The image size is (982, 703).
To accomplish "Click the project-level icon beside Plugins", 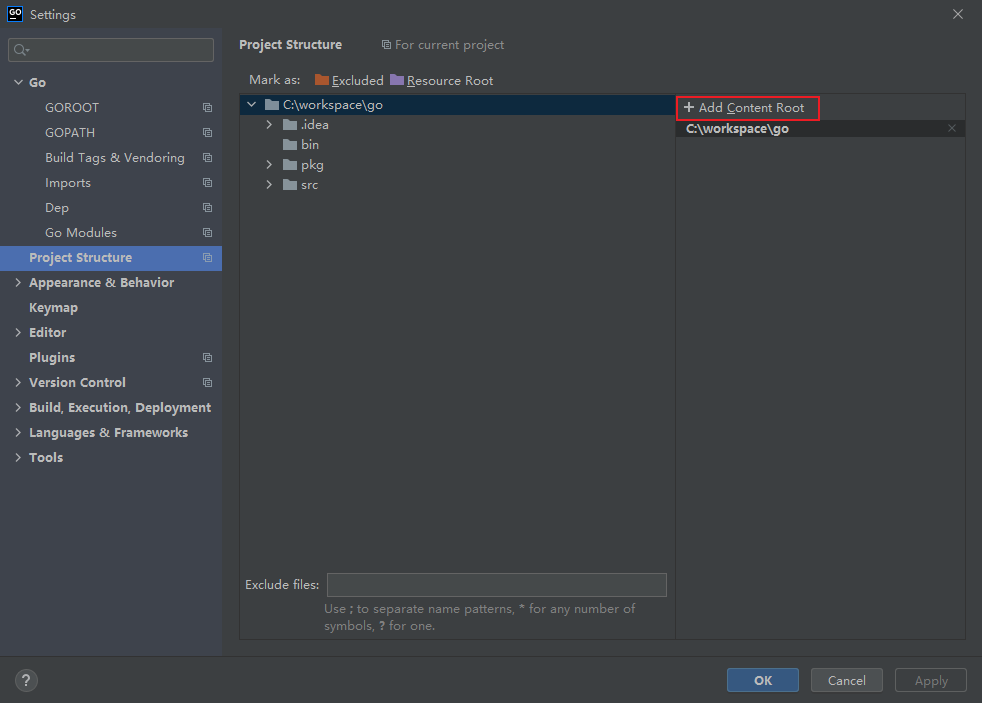I will point(207,358).
